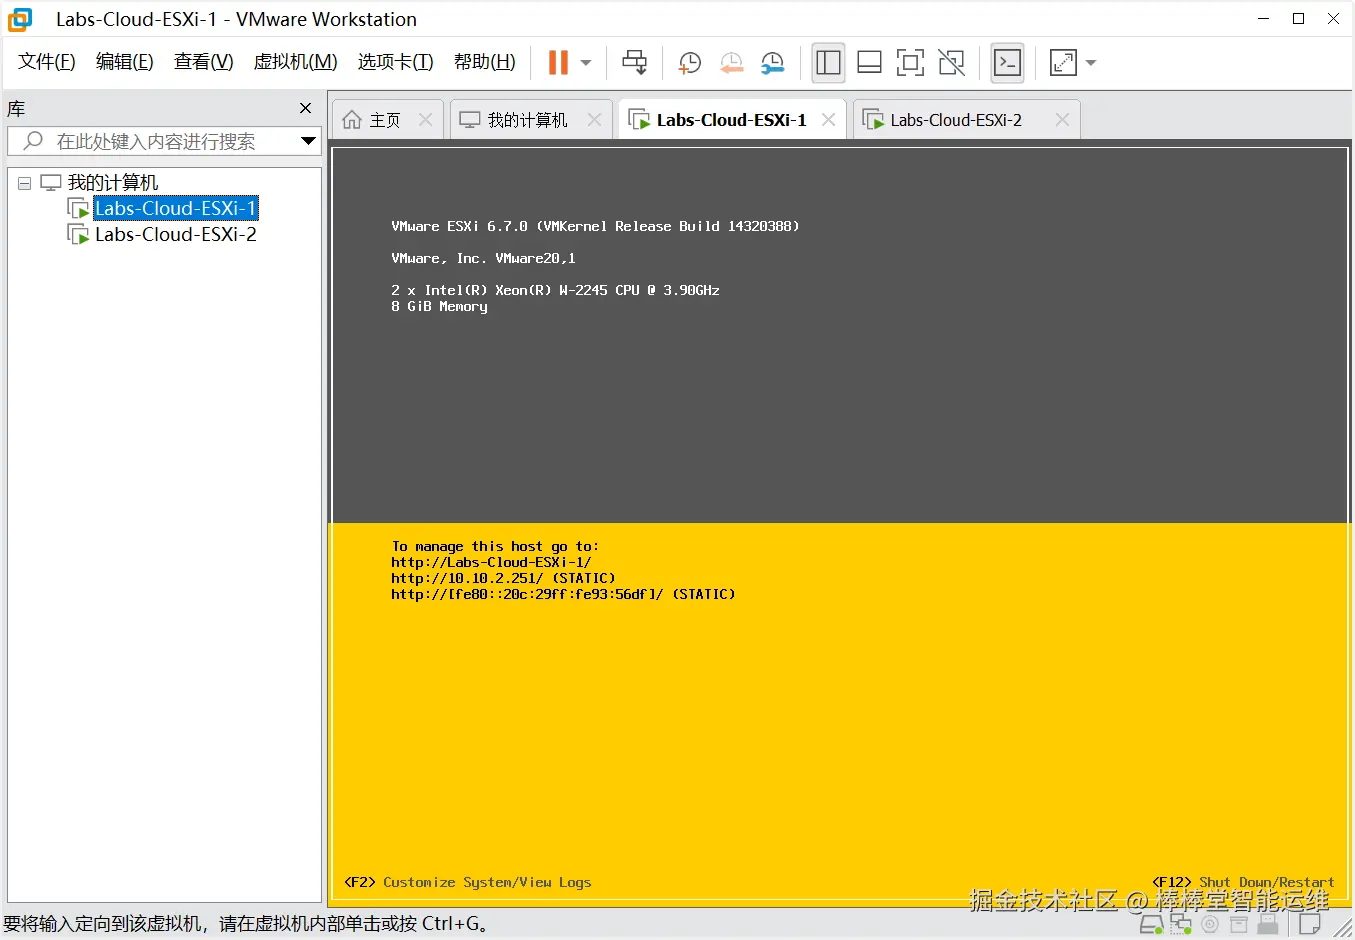Close the 我的计算机 tab
This screenshot has width=1355, height=940.
[x=594, y=120]
